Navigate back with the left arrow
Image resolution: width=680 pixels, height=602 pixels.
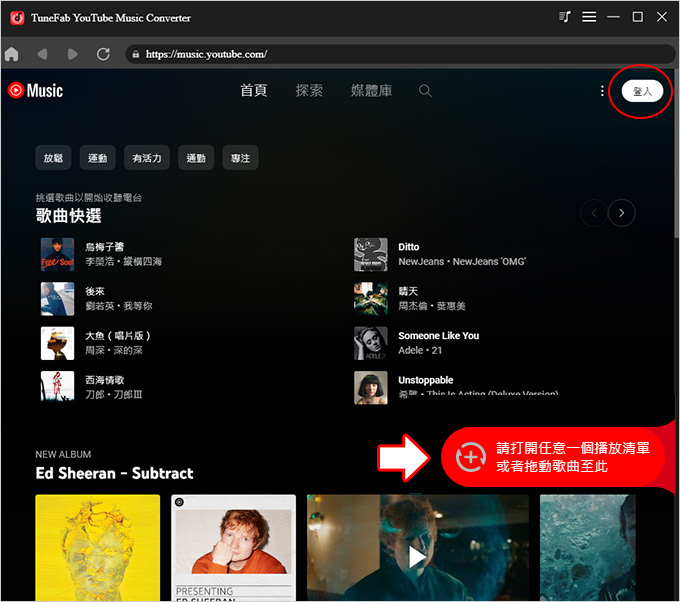point(42,54)
